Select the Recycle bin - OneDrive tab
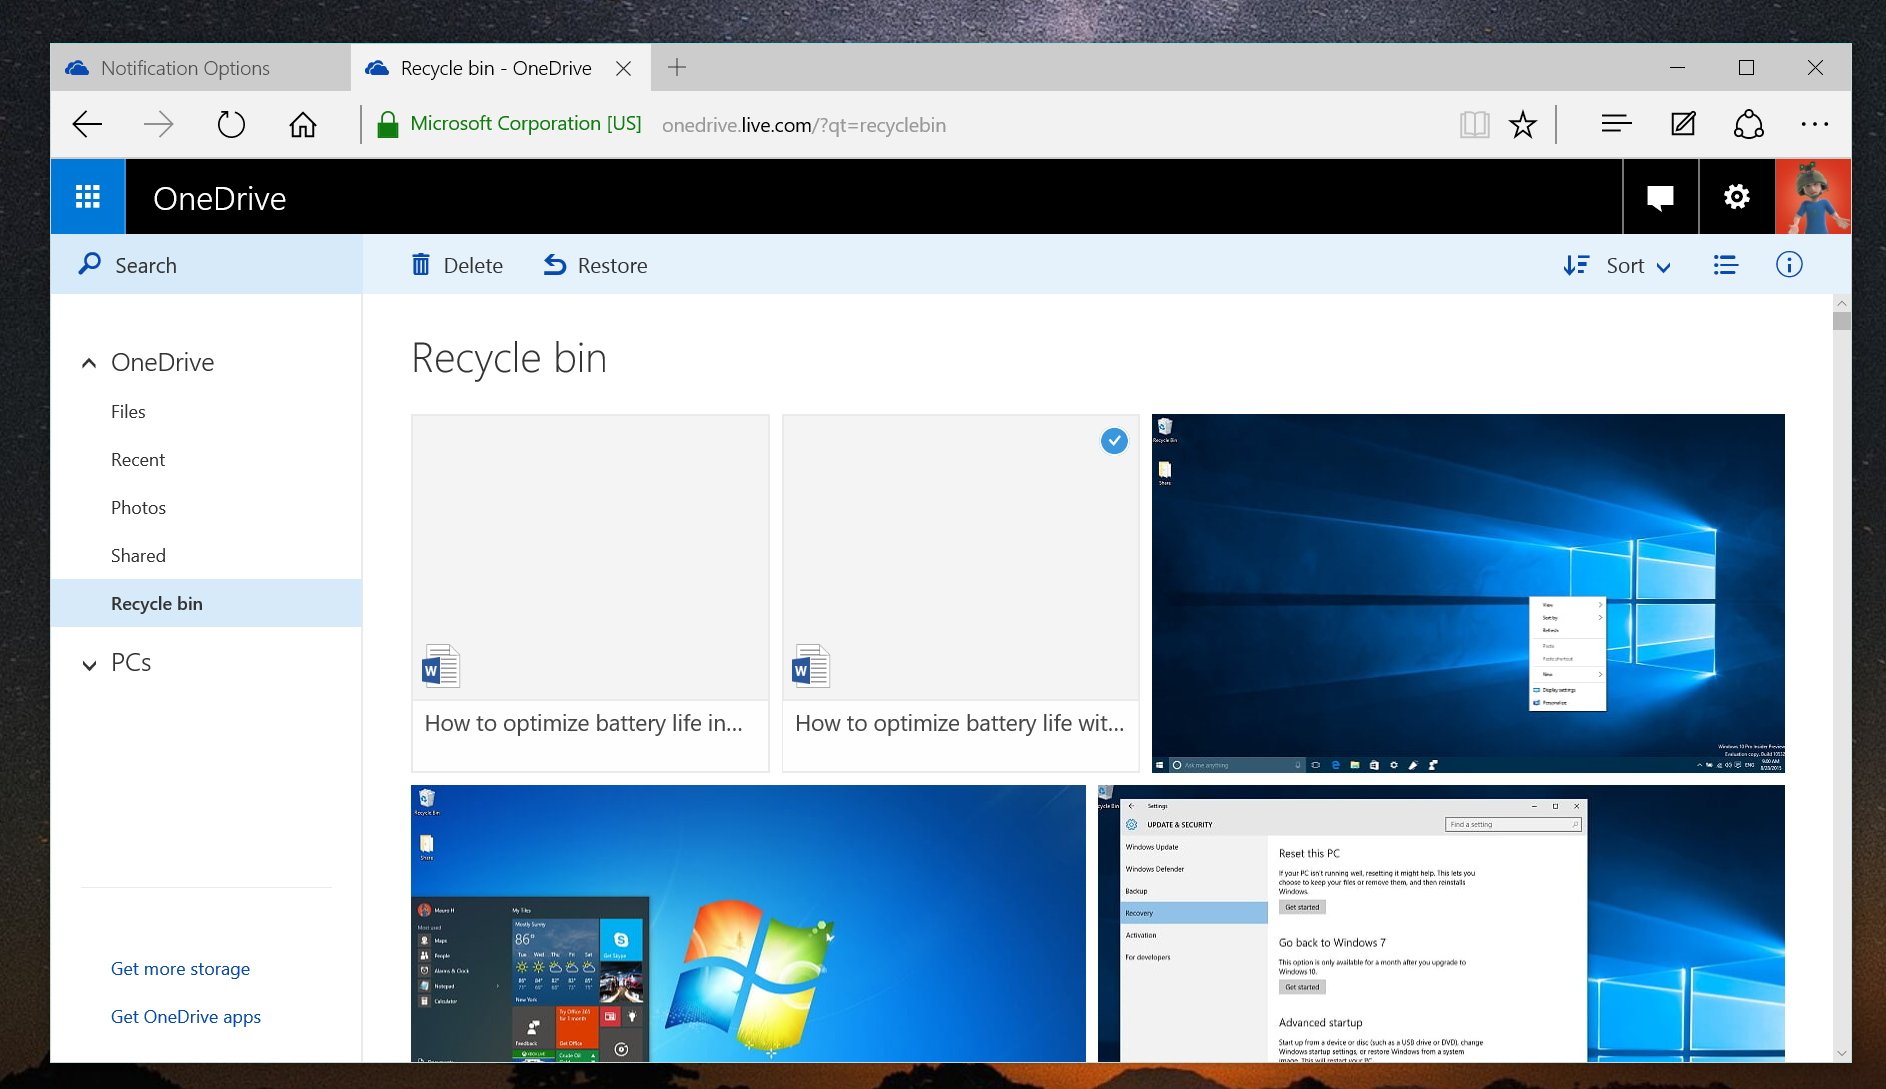The width and height of the screenshot is (1886, 1089). click(500, 67)
